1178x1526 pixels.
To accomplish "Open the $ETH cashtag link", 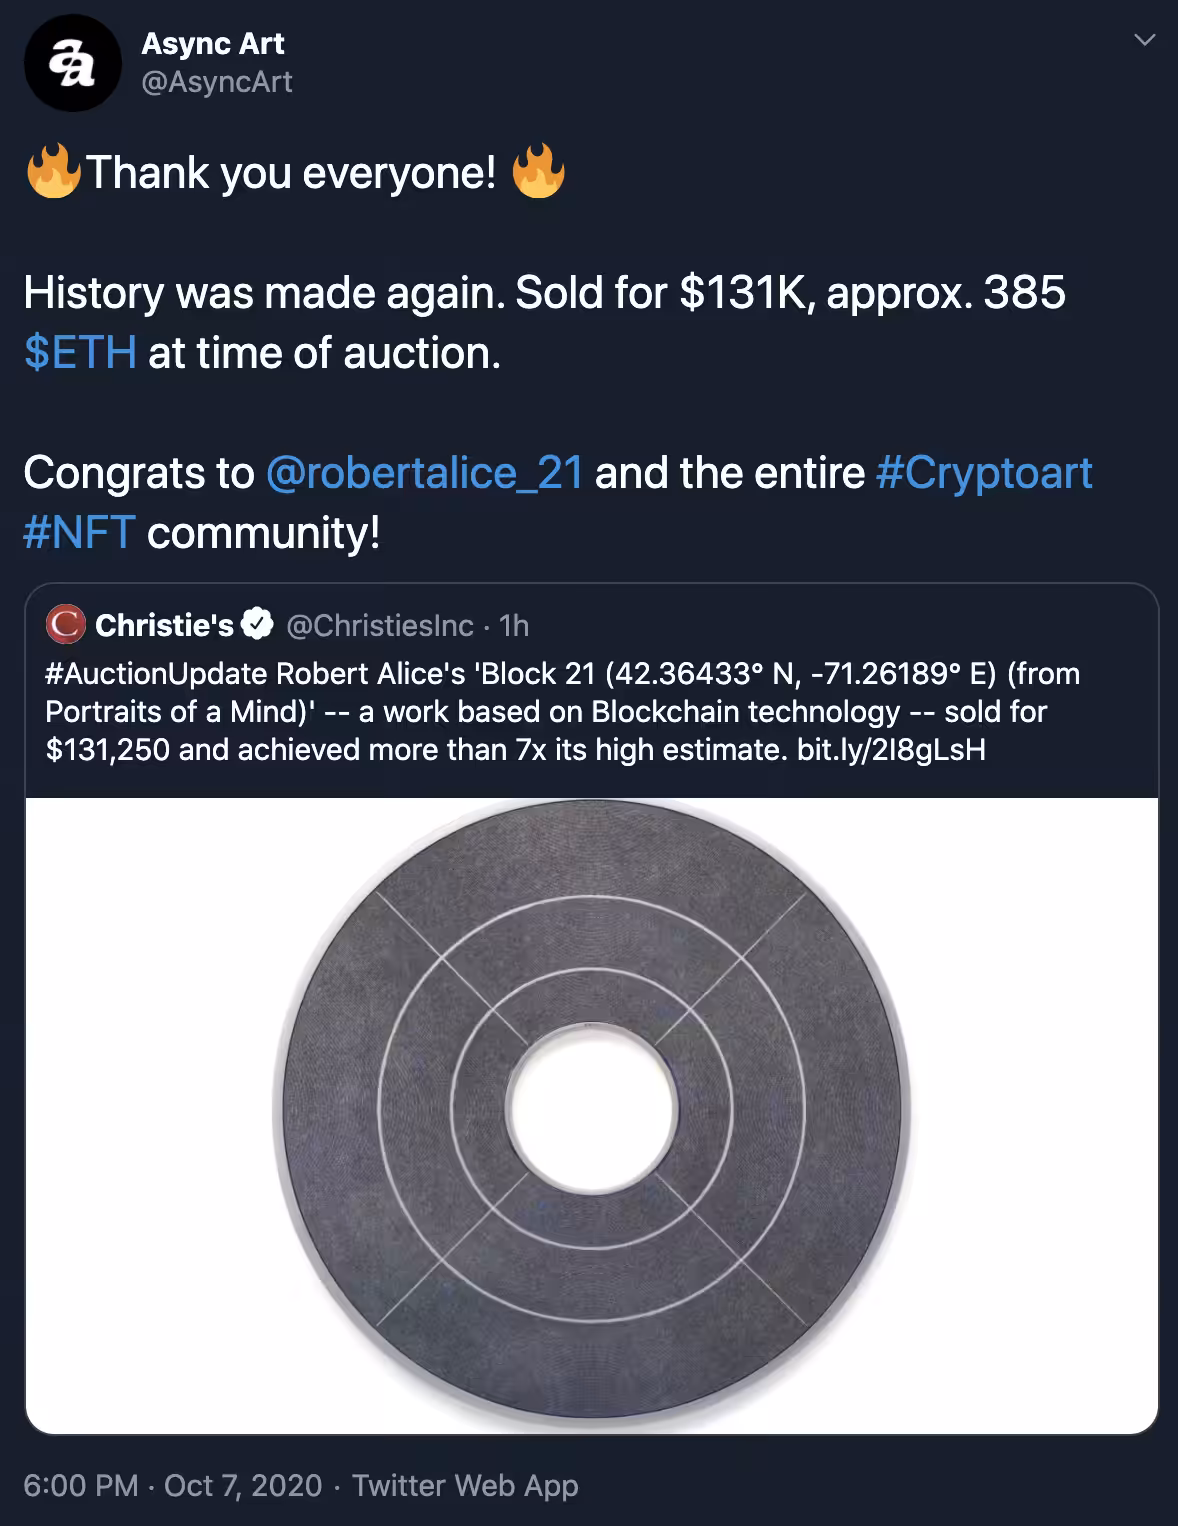I will [80, 352].
